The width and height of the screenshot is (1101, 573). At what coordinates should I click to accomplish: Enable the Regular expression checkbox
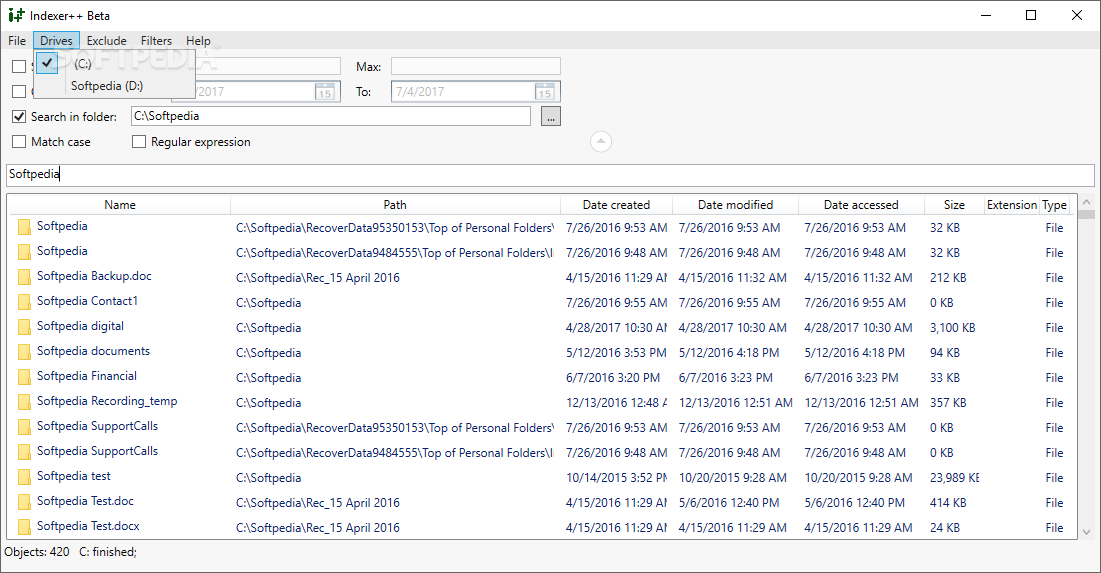tap(139, 142)
